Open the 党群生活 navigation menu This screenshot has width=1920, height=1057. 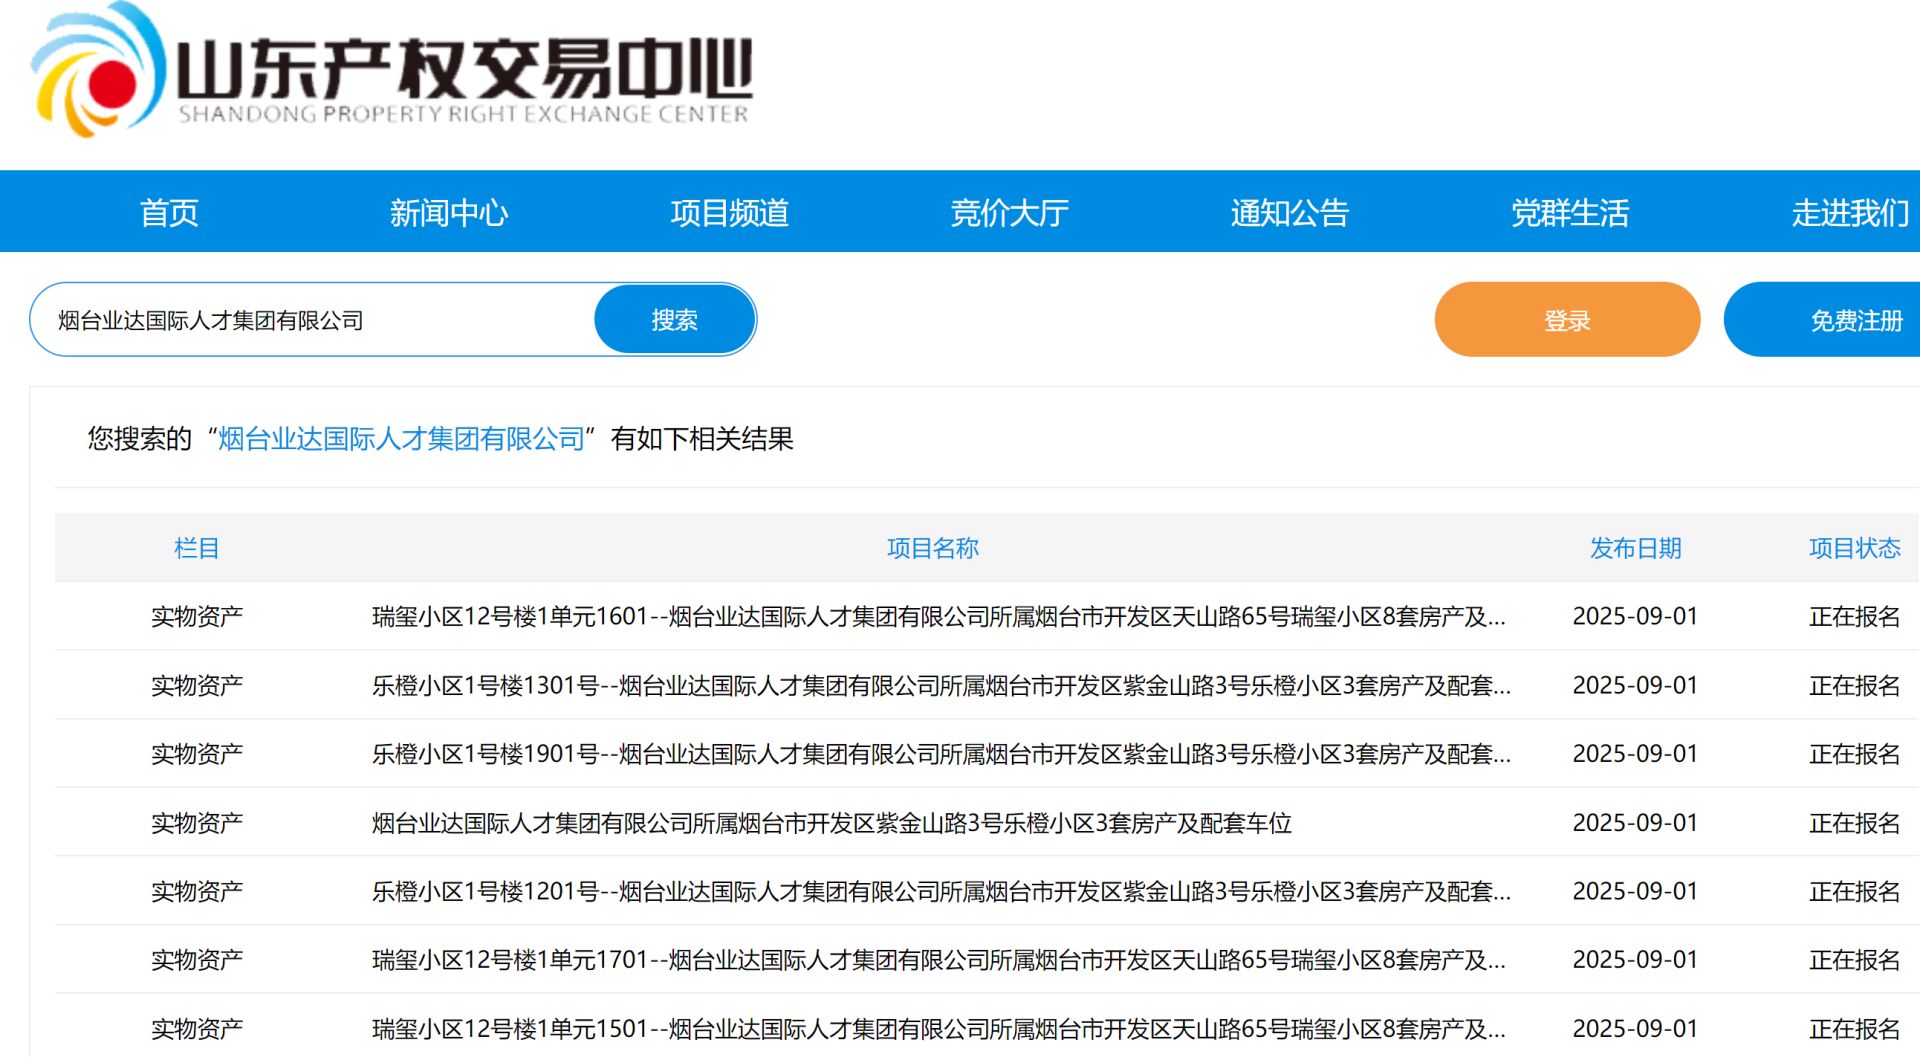(x=1570, y=212)
